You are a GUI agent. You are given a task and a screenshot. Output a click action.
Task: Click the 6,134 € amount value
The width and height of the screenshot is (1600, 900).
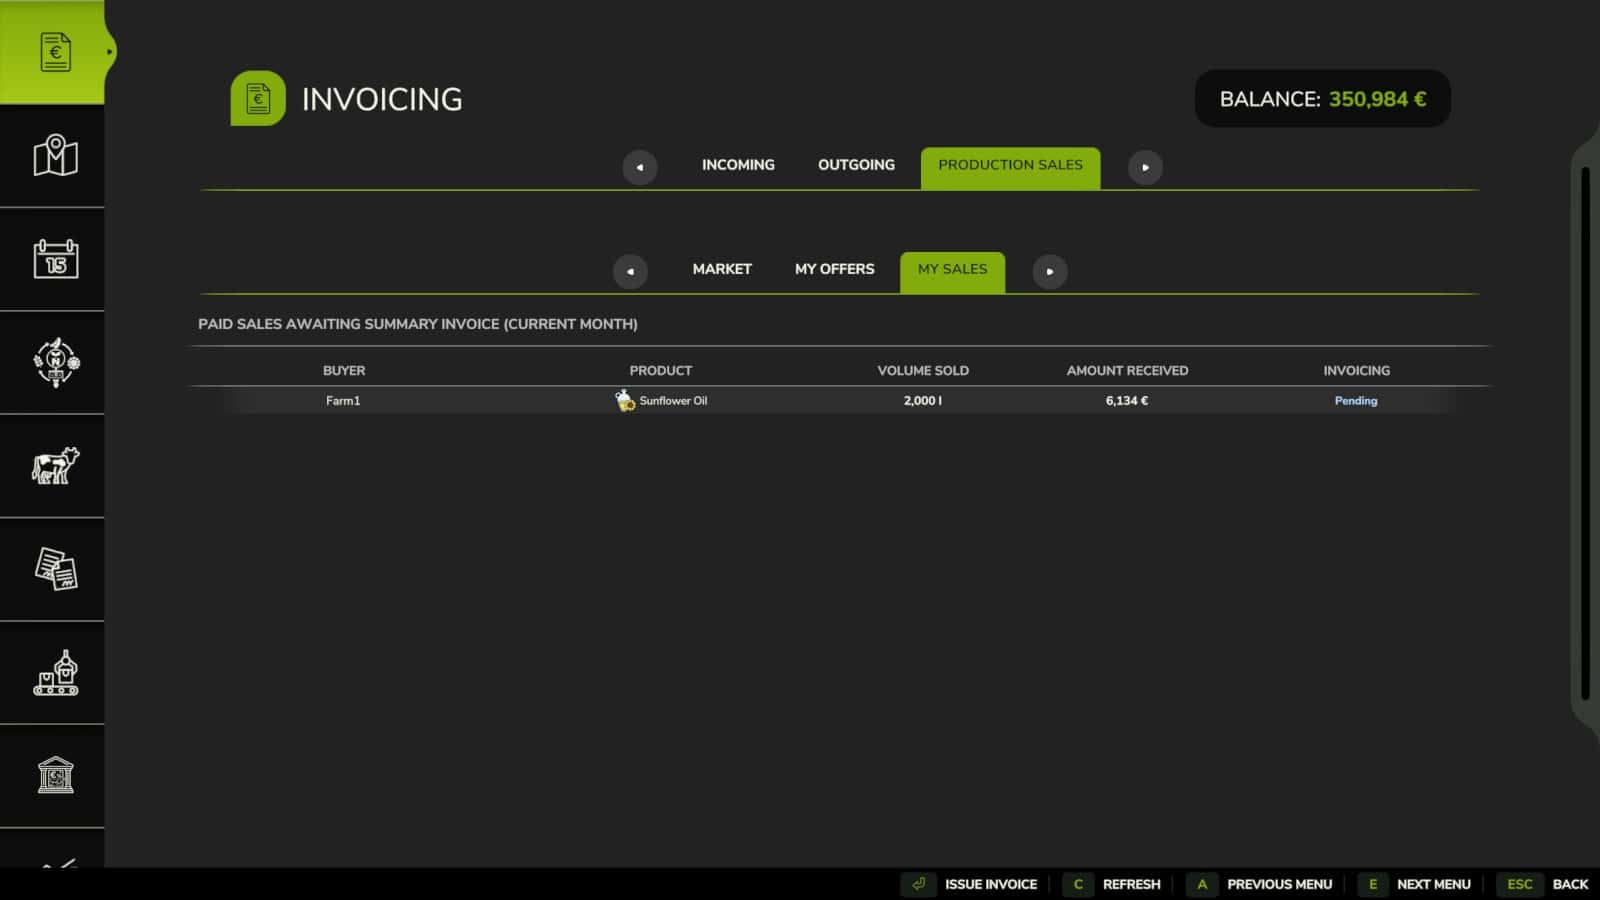[x=1127, y=400]
